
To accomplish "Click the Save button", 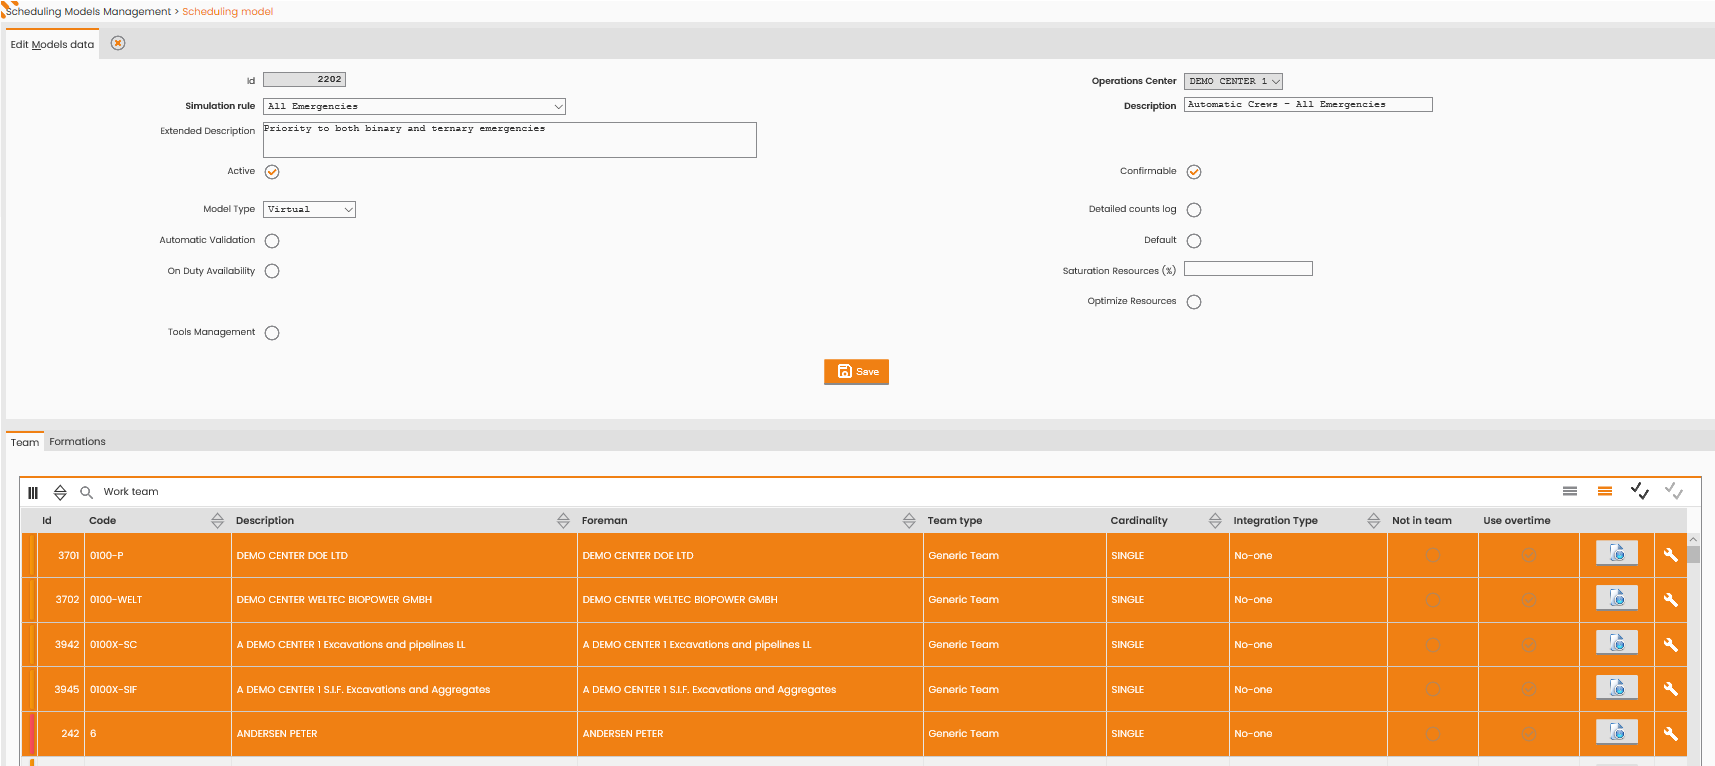I will [857, 372].
